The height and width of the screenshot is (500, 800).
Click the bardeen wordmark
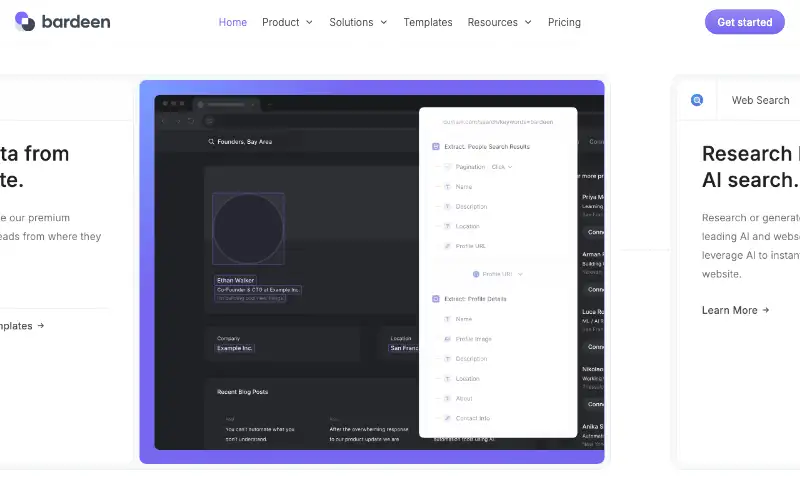click(x=76, y=22)
